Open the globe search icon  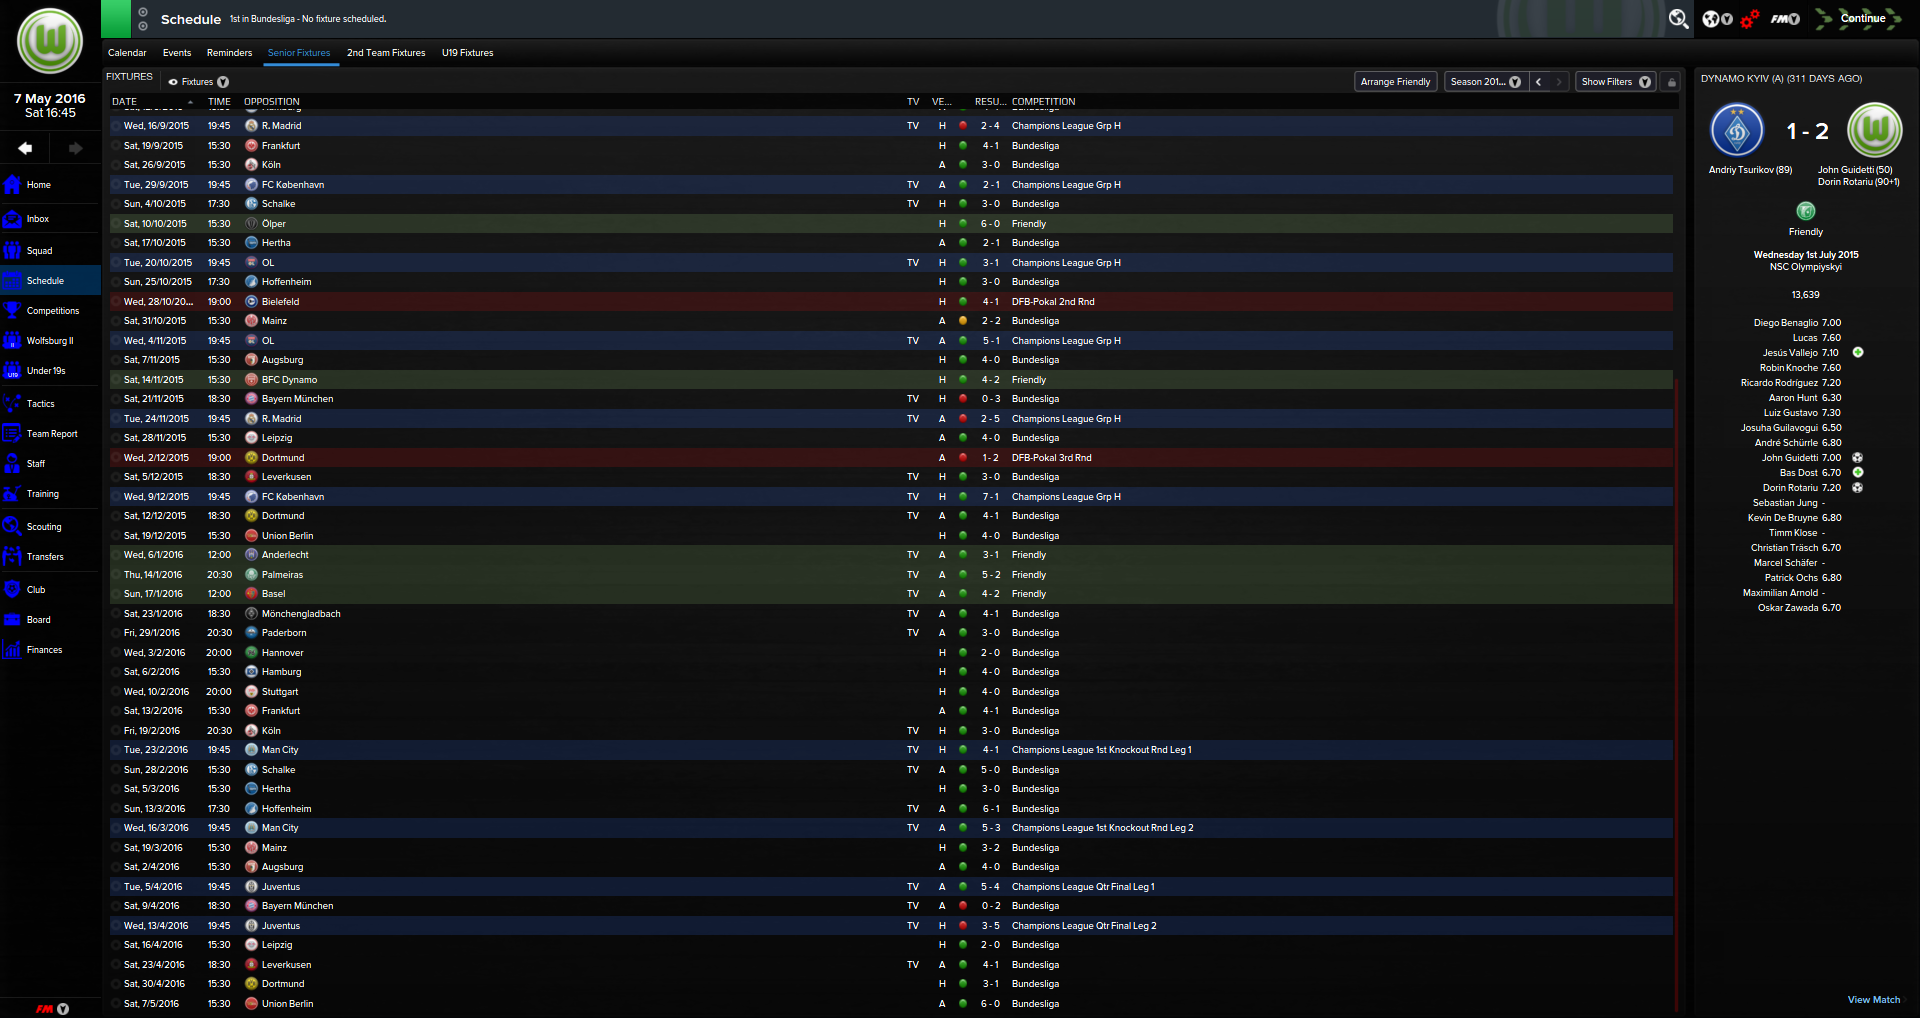pos(1679,18)
